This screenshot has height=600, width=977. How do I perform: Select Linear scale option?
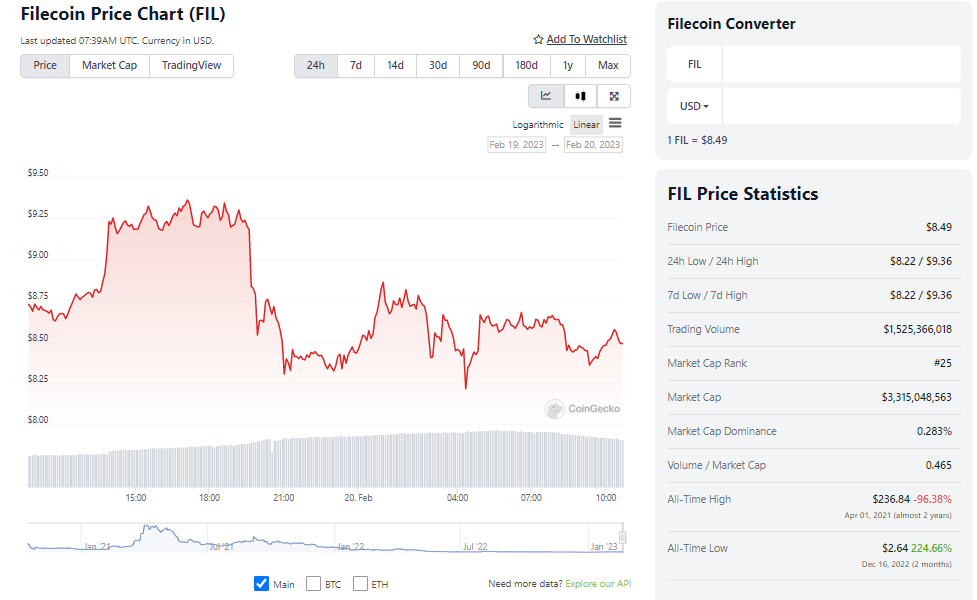coord(586,125)
